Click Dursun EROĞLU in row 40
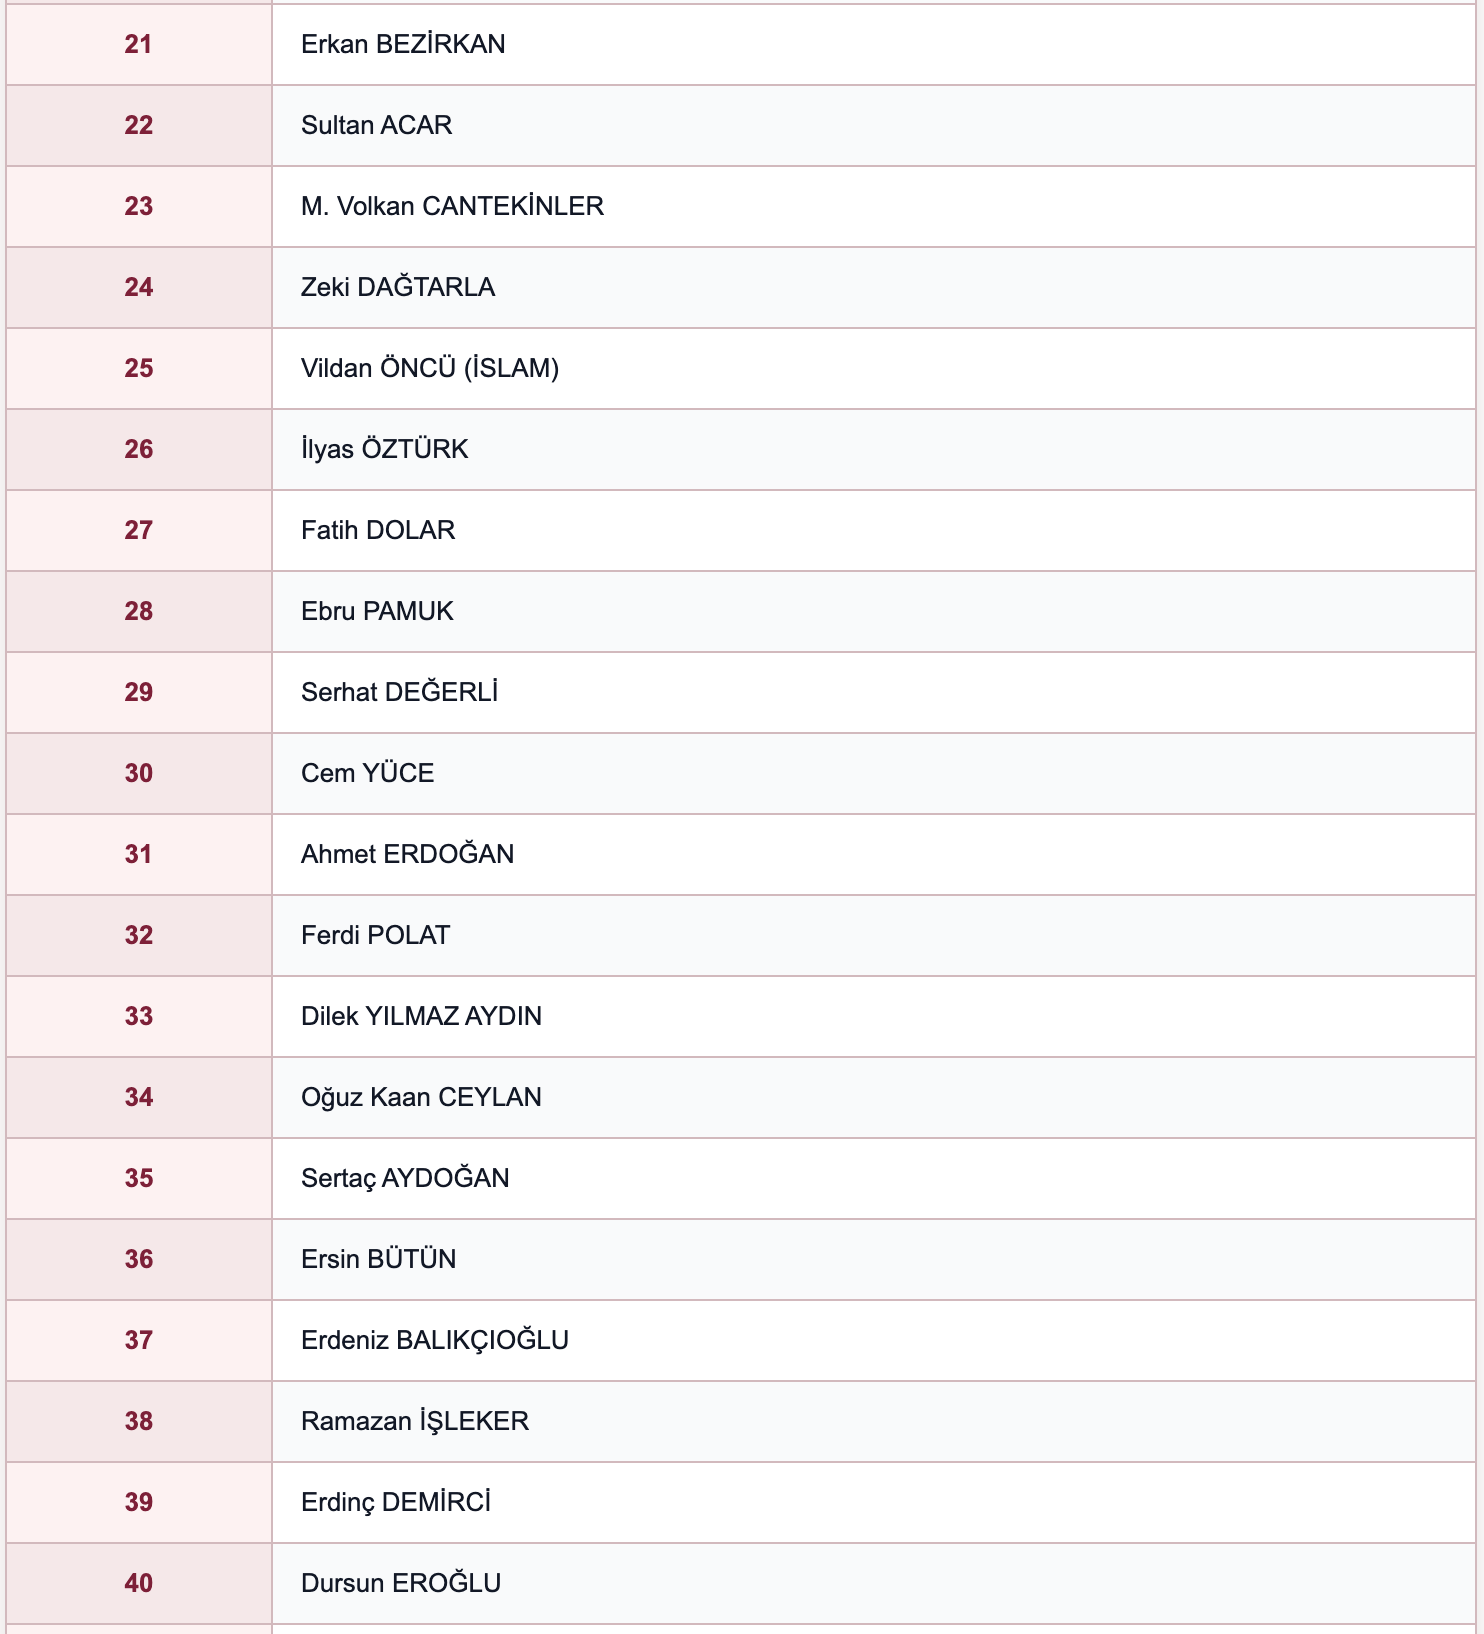 click(x=401, y=1583)
